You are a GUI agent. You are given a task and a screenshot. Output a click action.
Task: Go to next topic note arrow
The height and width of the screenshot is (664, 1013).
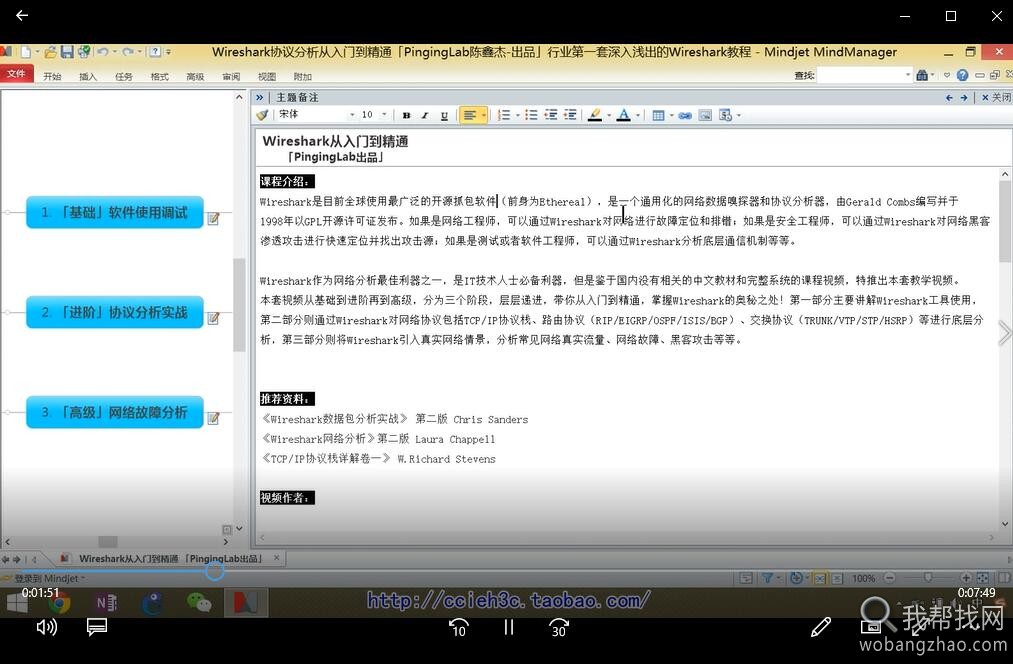click(964, 98)
